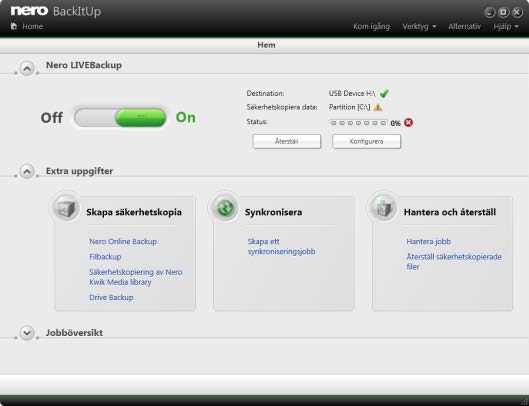Click the Hem page title
The width and height of the screenshot is (529, 406).
coord(266,45)
